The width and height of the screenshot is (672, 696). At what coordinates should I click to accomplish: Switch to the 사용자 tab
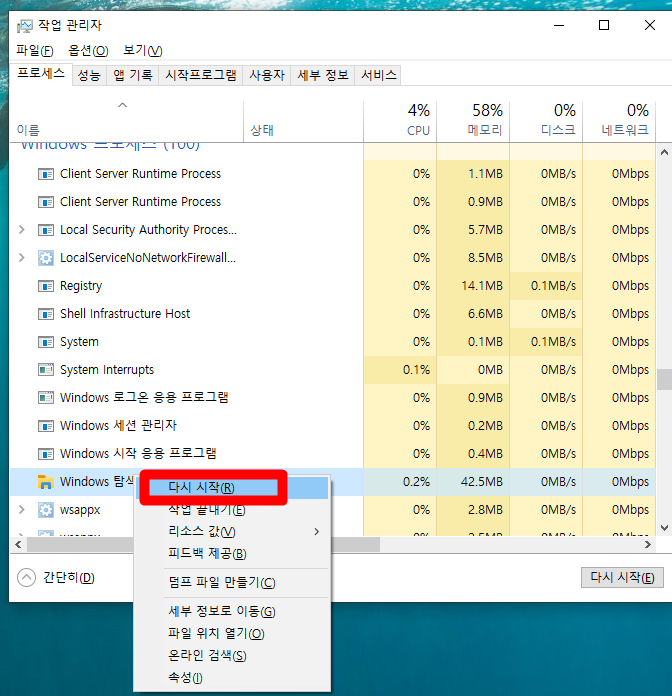click(x=267, y=75)
